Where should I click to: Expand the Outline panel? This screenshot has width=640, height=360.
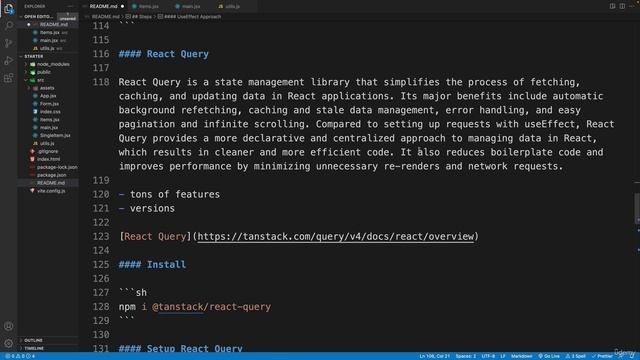(33, 340)
